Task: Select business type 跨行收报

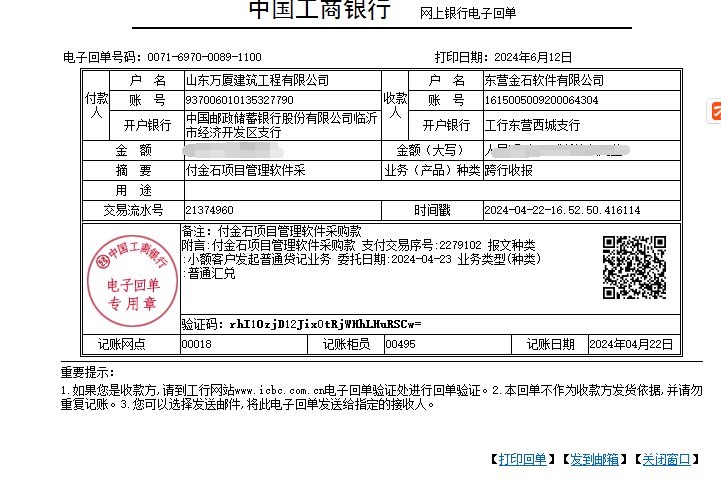Action: [509, 171]
